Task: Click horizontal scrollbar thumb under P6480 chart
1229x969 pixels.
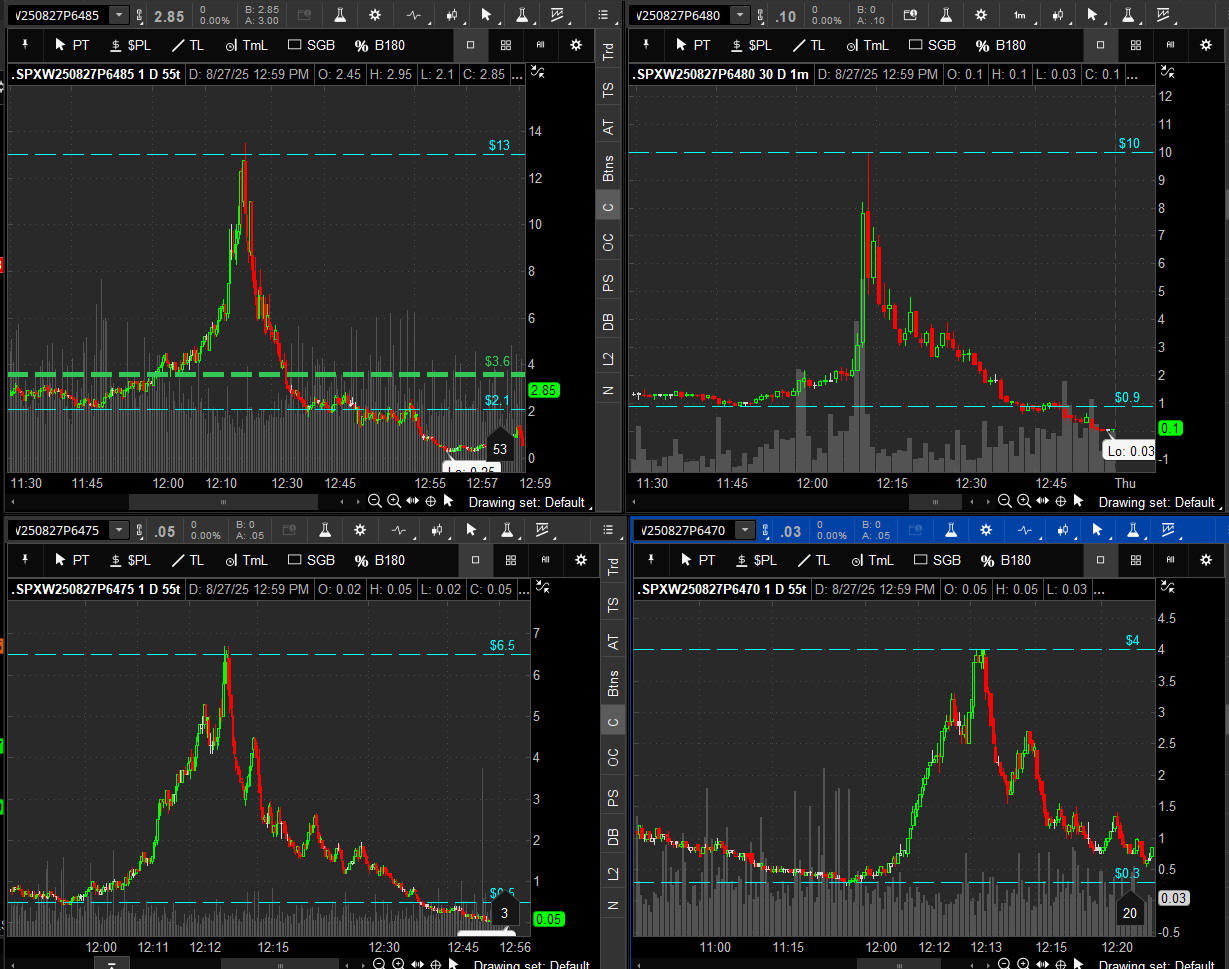Action: (936, 501)
